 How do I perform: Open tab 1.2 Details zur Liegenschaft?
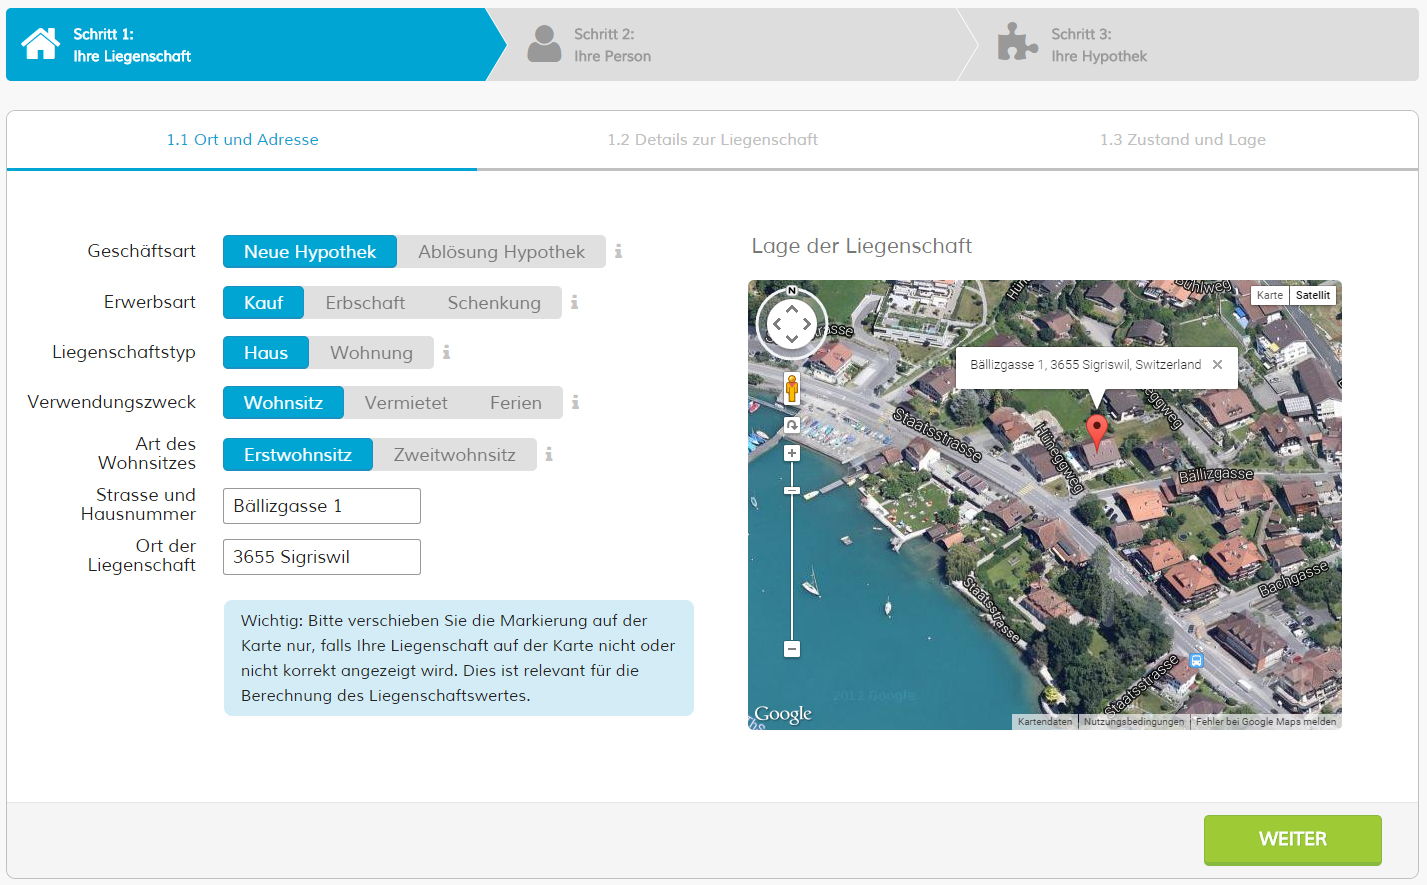click(x=712, y=140)
